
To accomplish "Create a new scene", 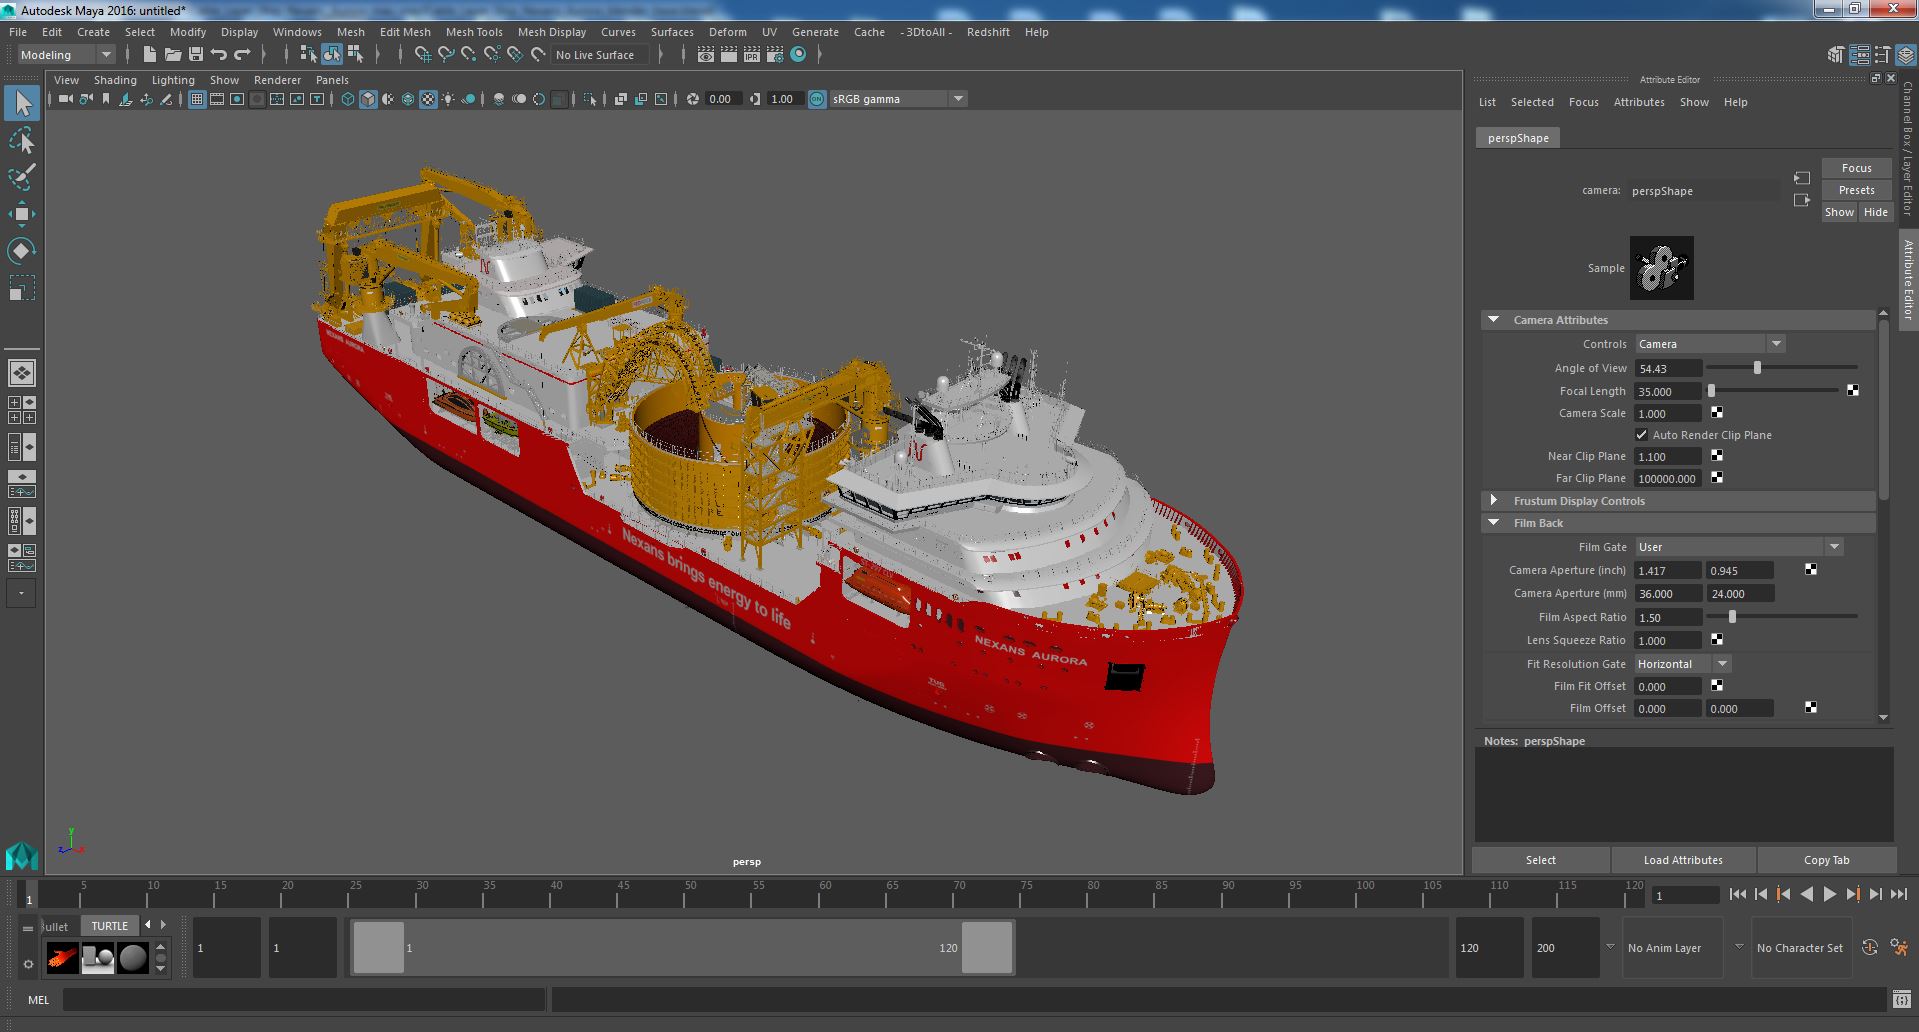I will point(150,55).
